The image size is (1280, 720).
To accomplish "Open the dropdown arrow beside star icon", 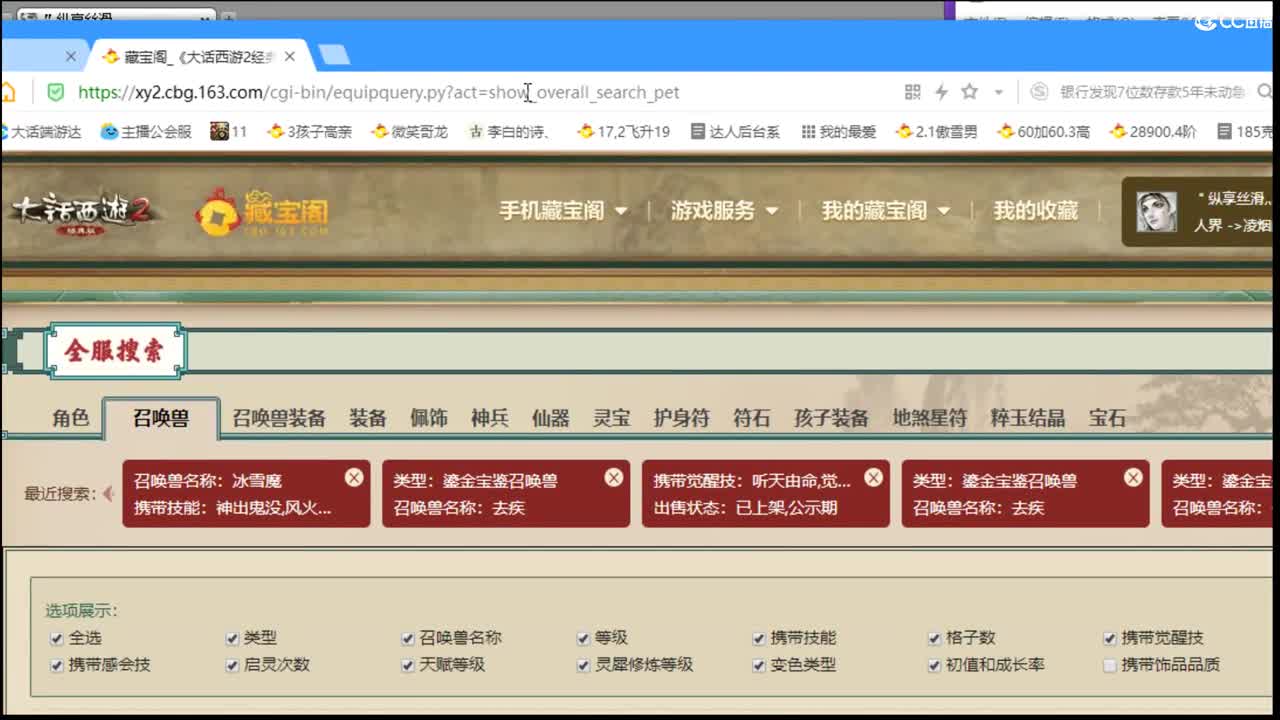I will point(998,92).
